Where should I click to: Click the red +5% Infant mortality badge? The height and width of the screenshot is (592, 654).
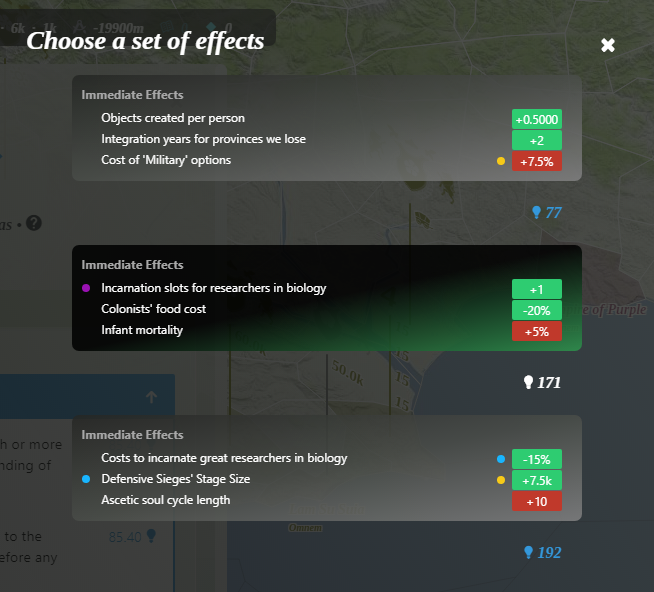coord(537,331)
